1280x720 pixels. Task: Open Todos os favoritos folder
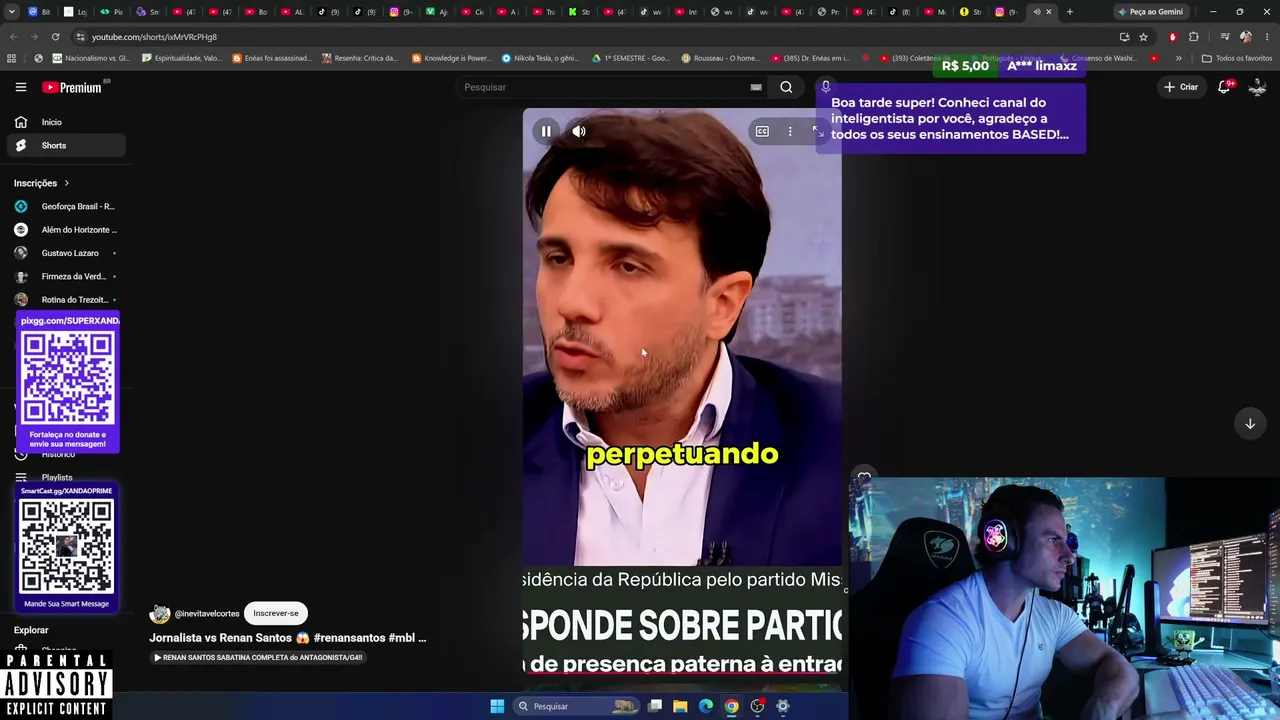[x=1237, y=58]
